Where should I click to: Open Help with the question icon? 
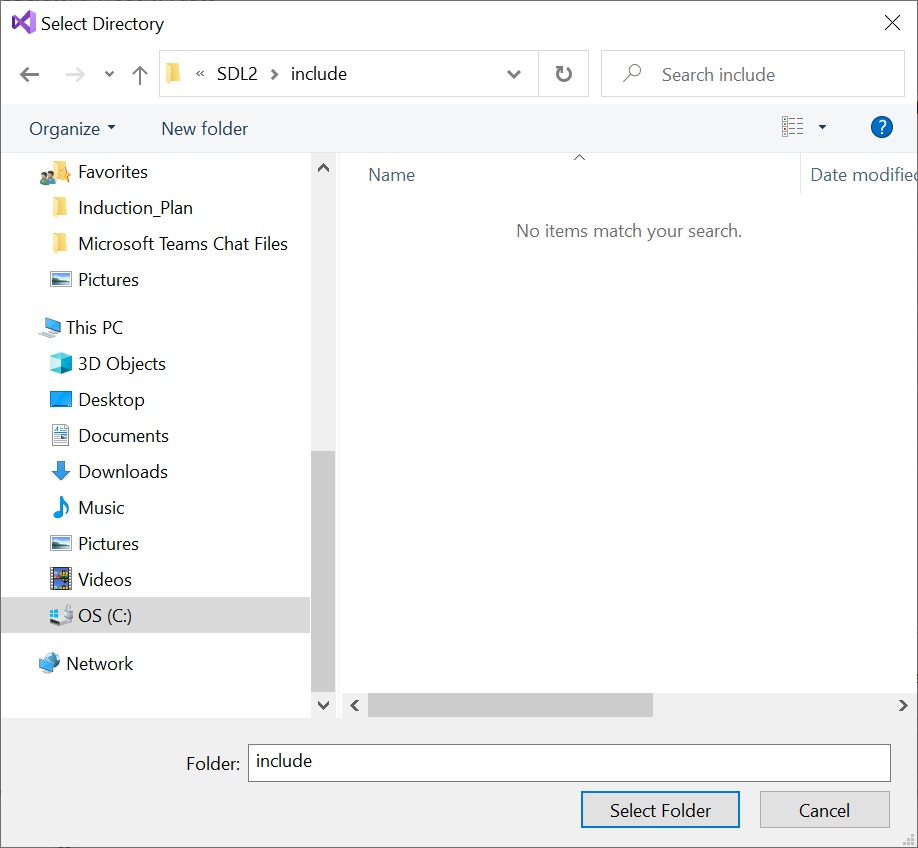881,127
